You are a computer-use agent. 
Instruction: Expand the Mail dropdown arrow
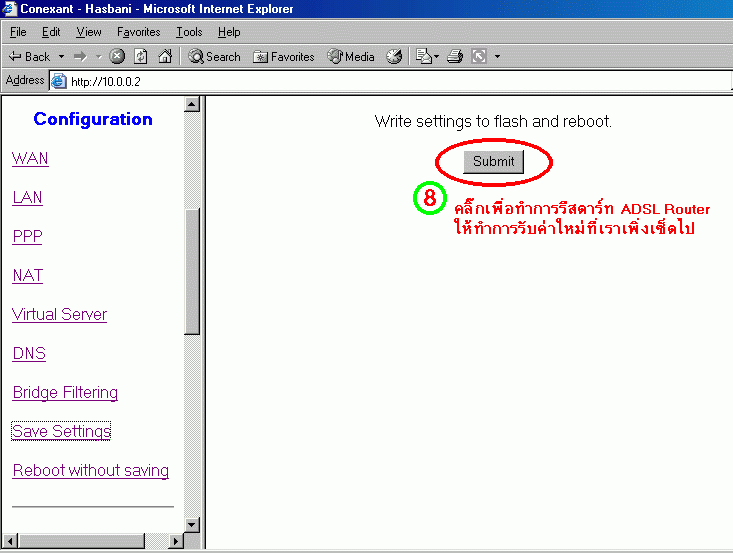437,57
